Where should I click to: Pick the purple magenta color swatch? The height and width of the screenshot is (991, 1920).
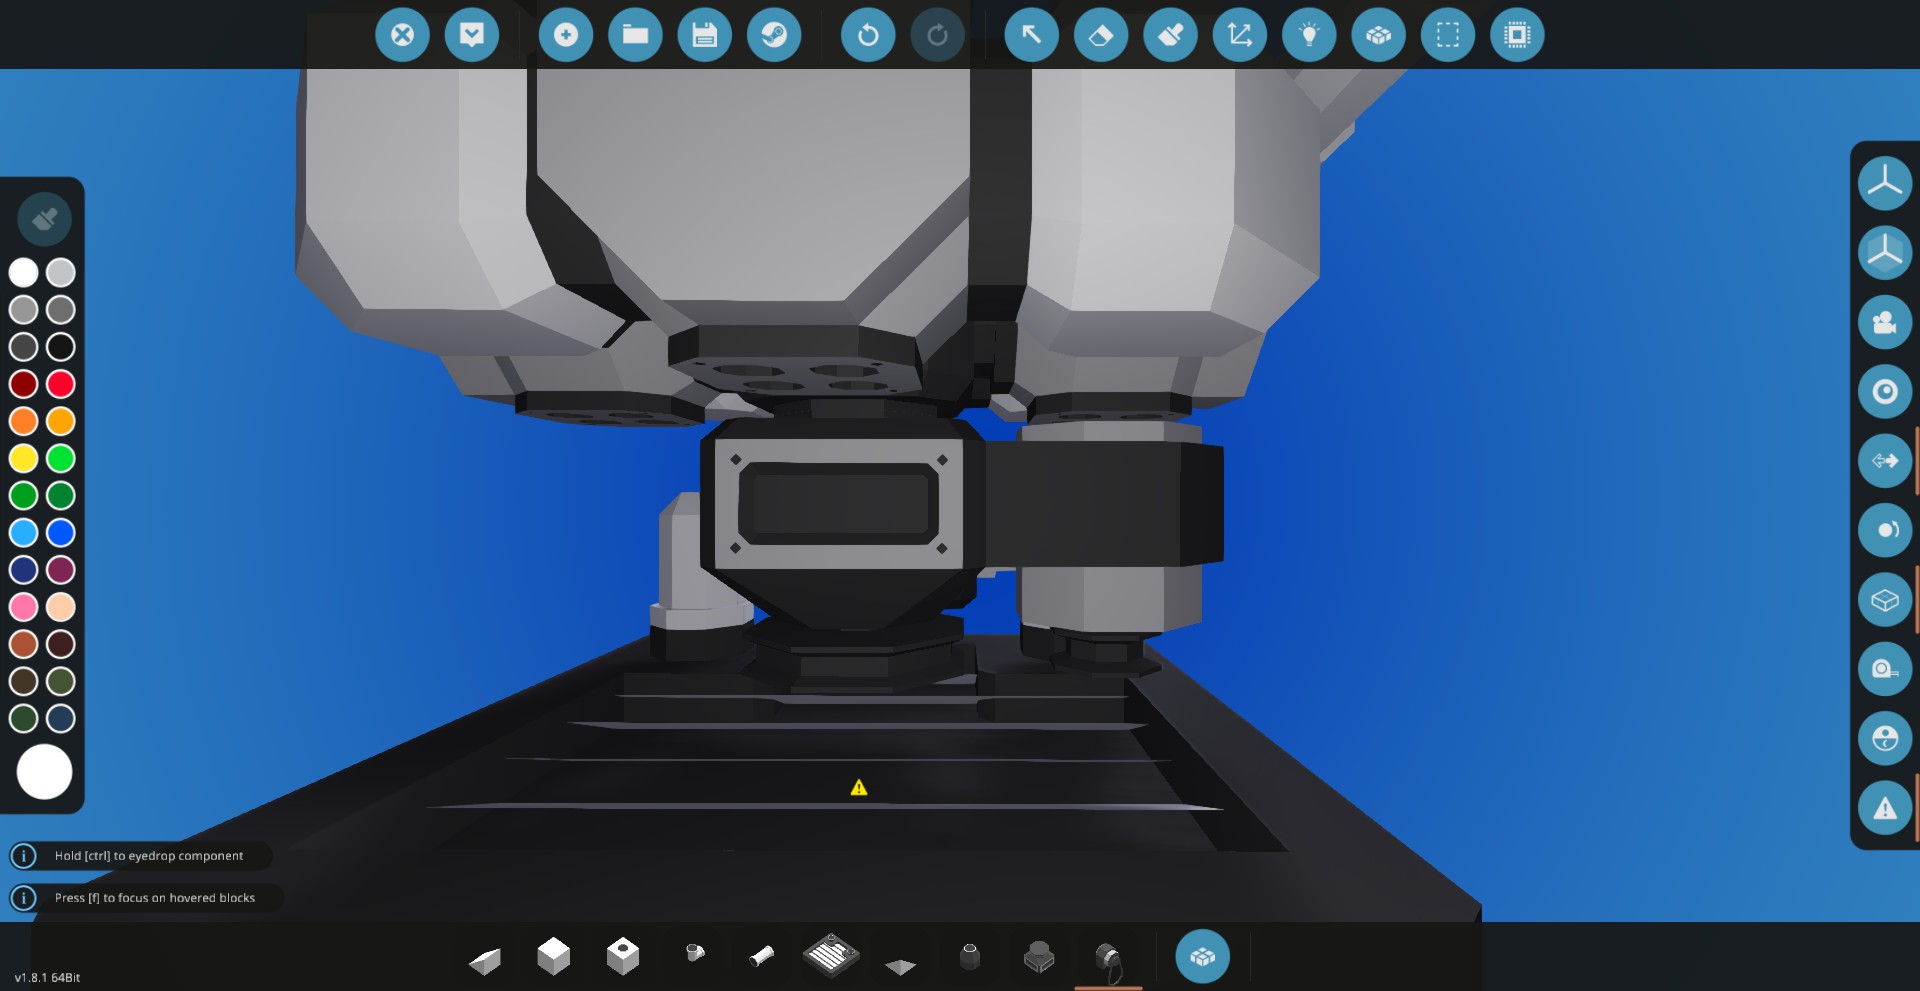(61, 570)
